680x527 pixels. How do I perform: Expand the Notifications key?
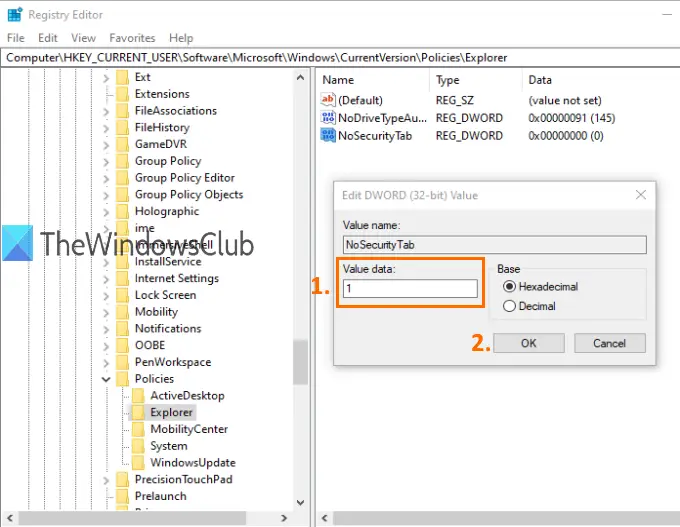click(x=106, y=329)
